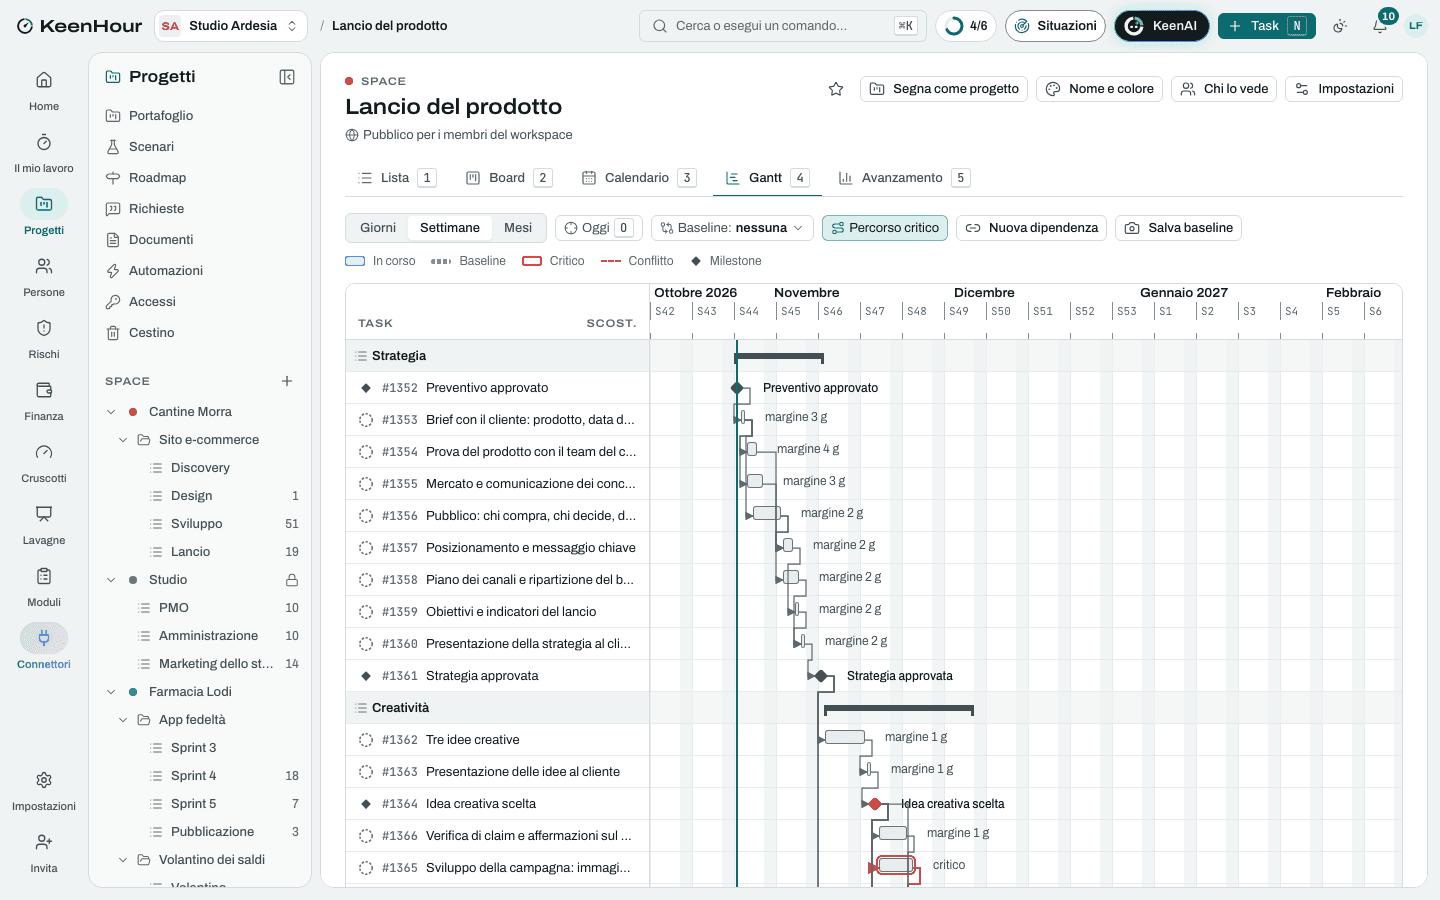This screenshot has width=1440, height=900.
Task: Click Idea creativa scelta red milestone diamond
Action: [875, 804]
